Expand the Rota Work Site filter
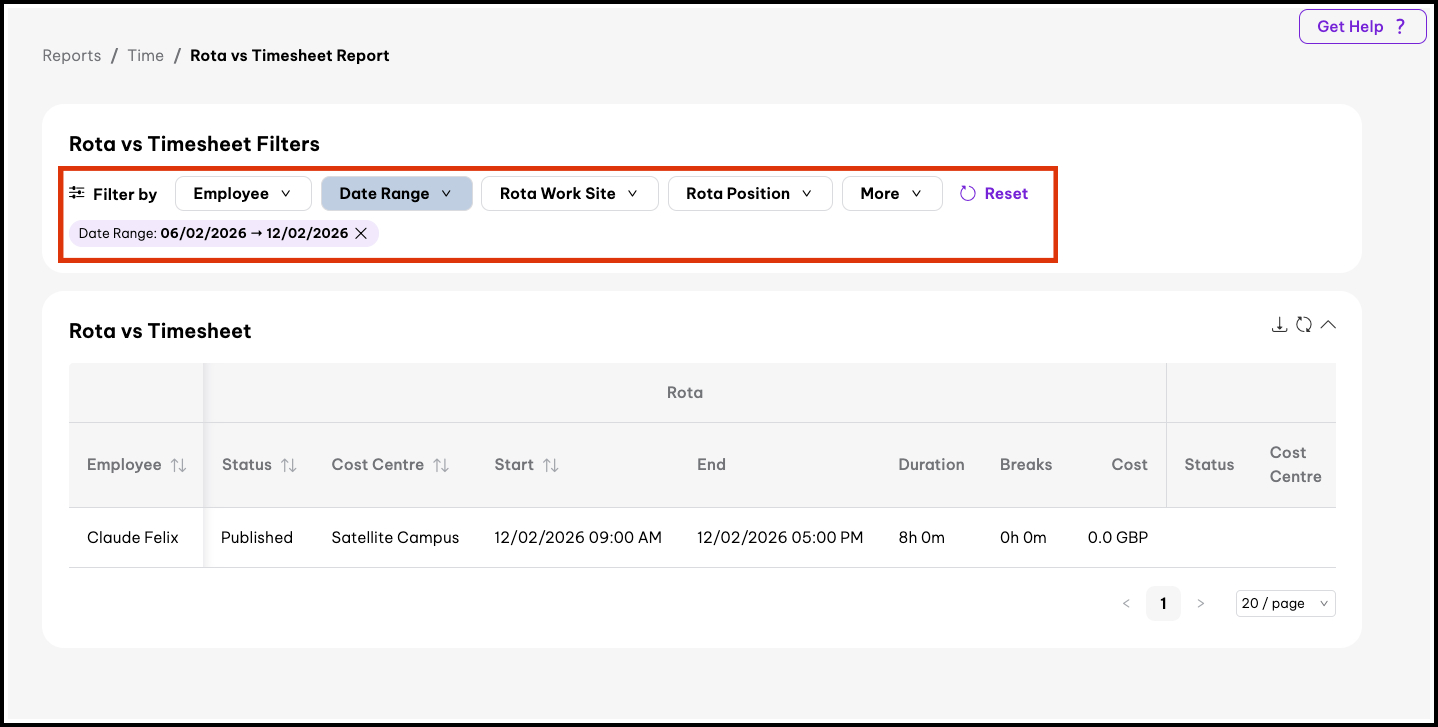 click(x=569, y=194)
